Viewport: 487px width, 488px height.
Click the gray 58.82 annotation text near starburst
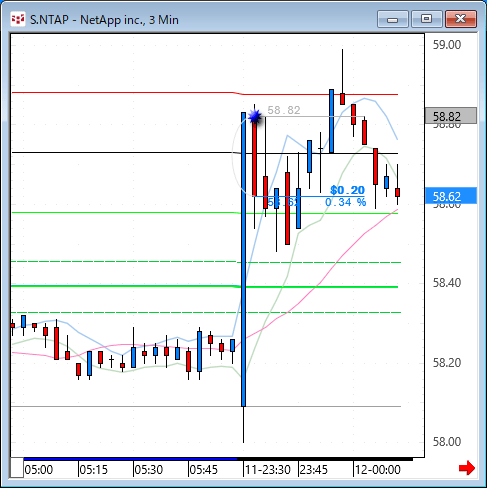click(284, 110)
